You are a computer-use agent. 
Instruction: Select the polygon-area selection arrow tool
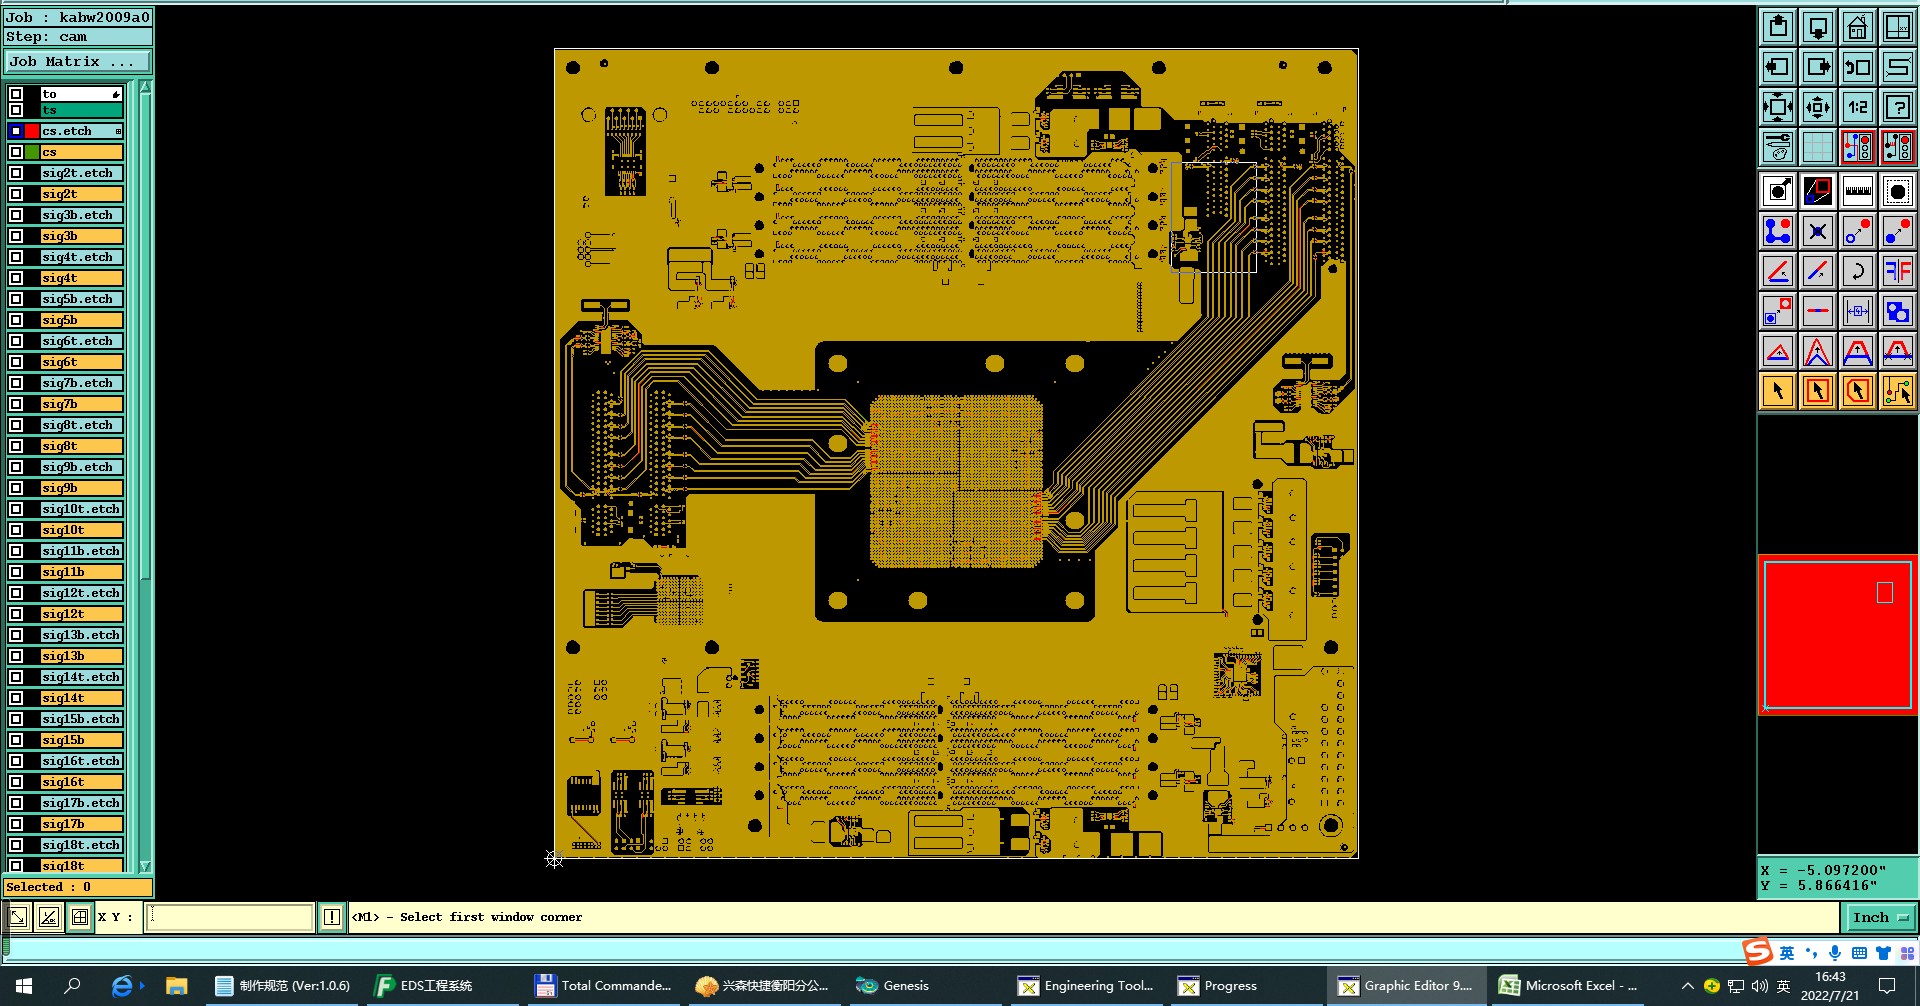click(1857, 391)
